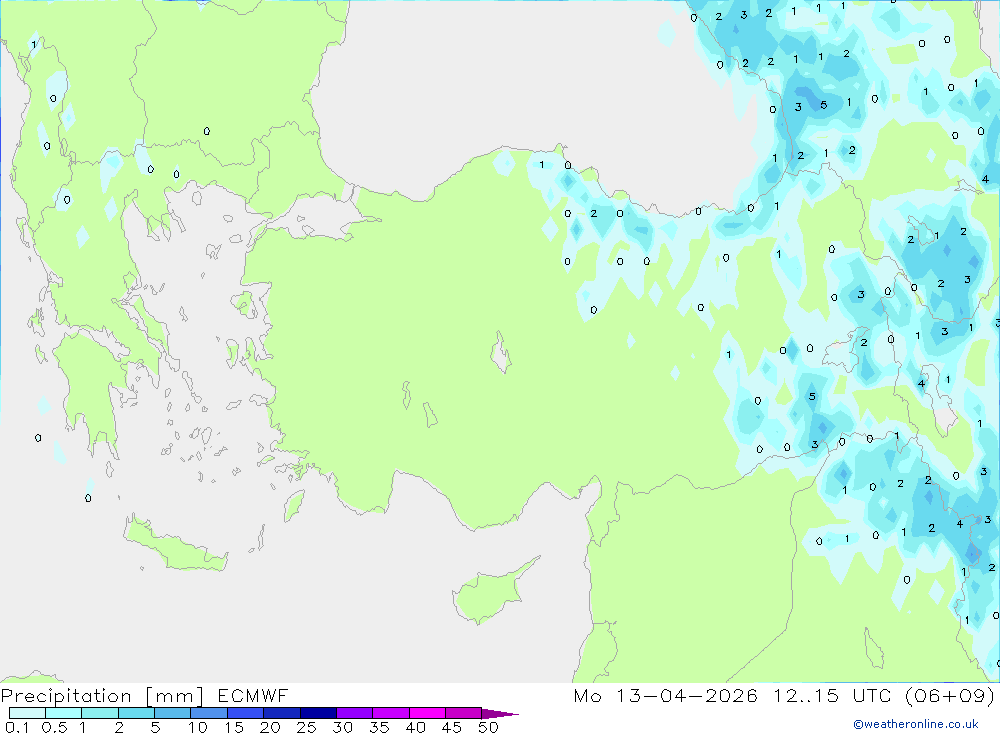
Task: Click the 20–25 mm legend color swatch
Action: point(282,713)
